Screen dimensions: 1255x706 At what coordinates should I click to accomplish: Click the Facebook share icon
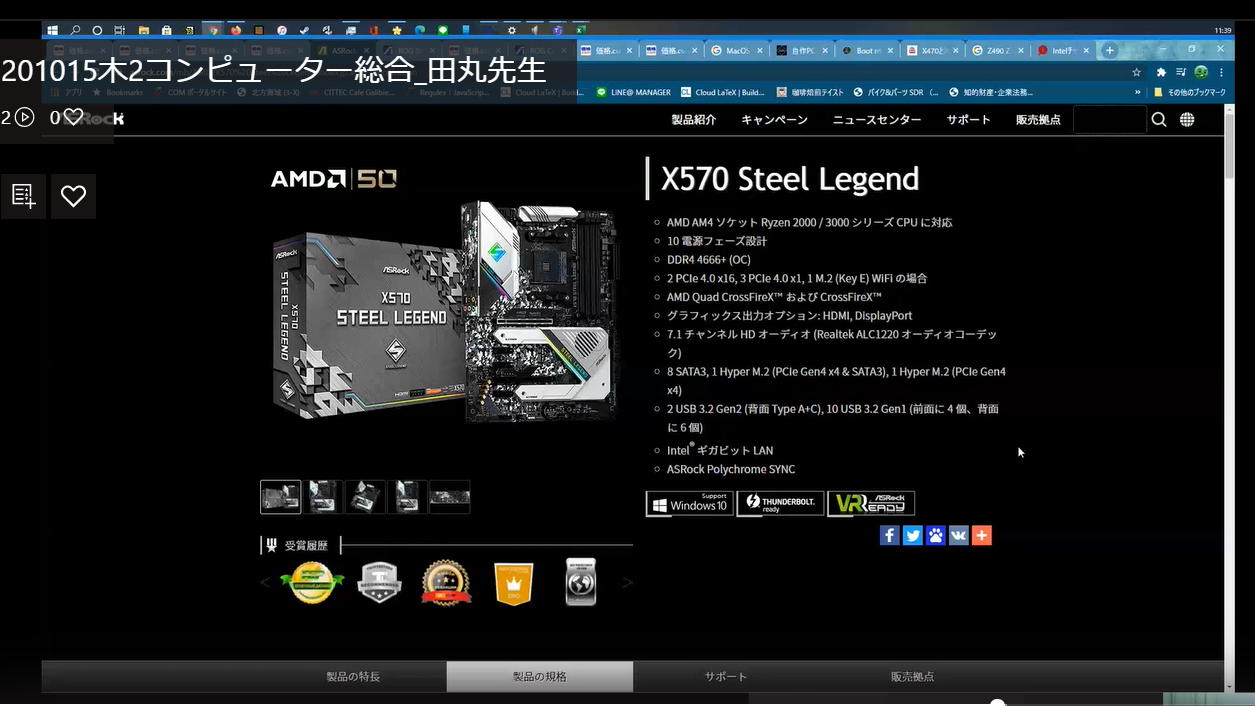tap(889, 535)
